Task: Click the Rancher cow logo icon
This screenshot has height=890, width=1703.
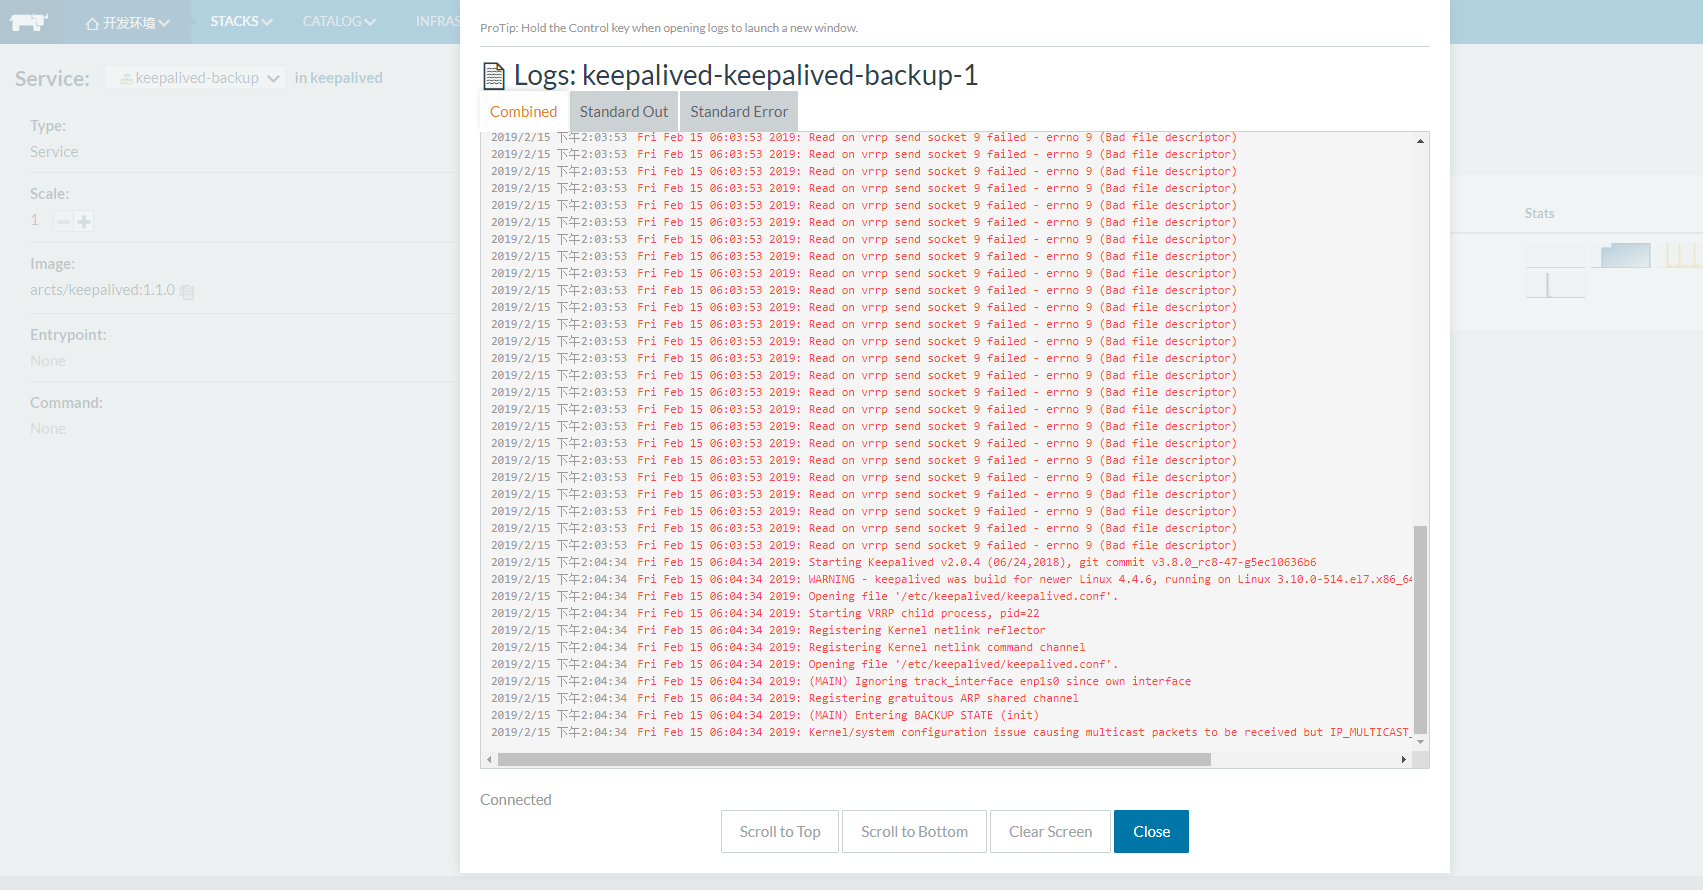Action: (x=29, y=22)
